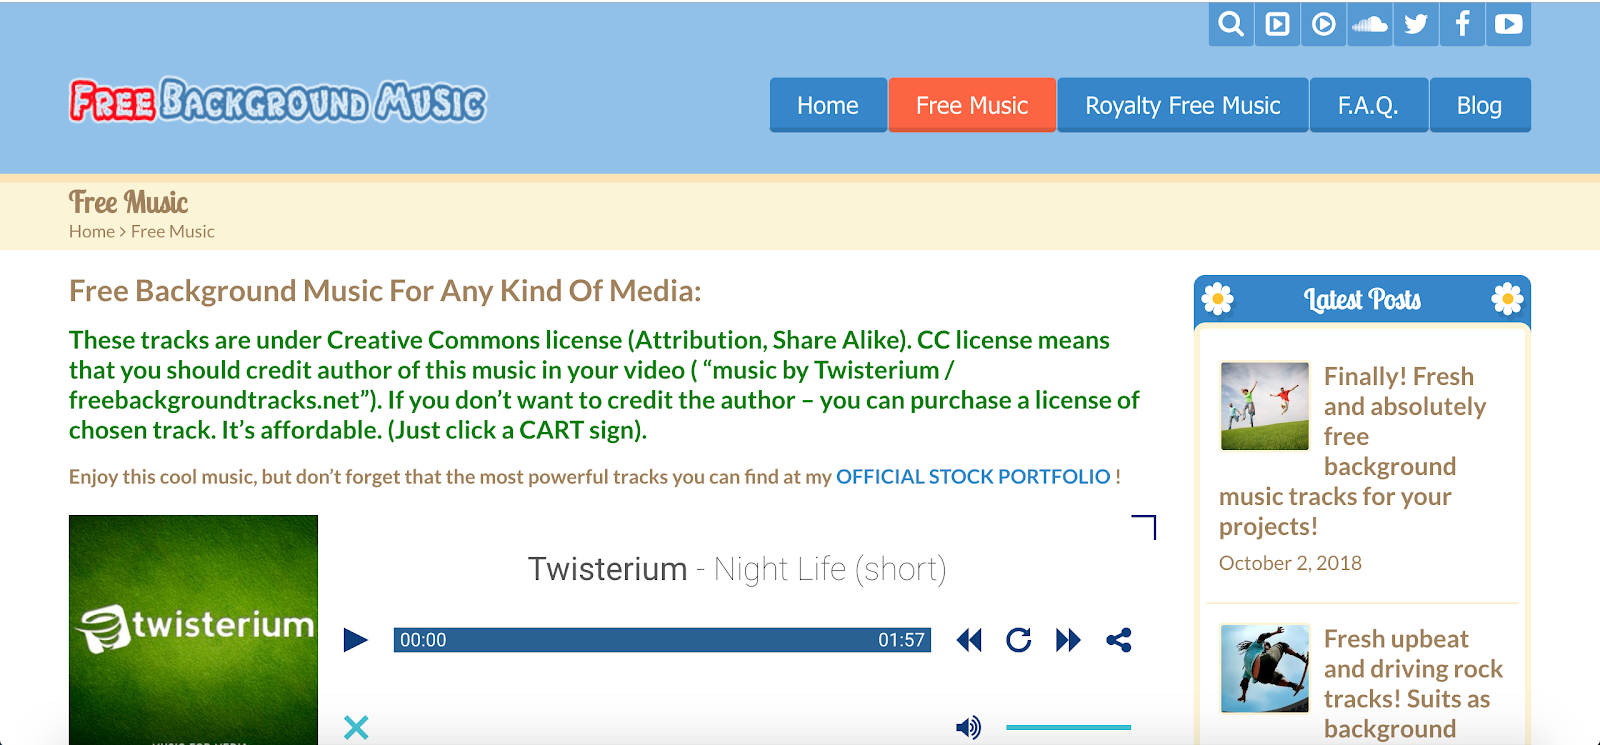
Task: Open the search icon in top bar
Action: pos(1231,24)
